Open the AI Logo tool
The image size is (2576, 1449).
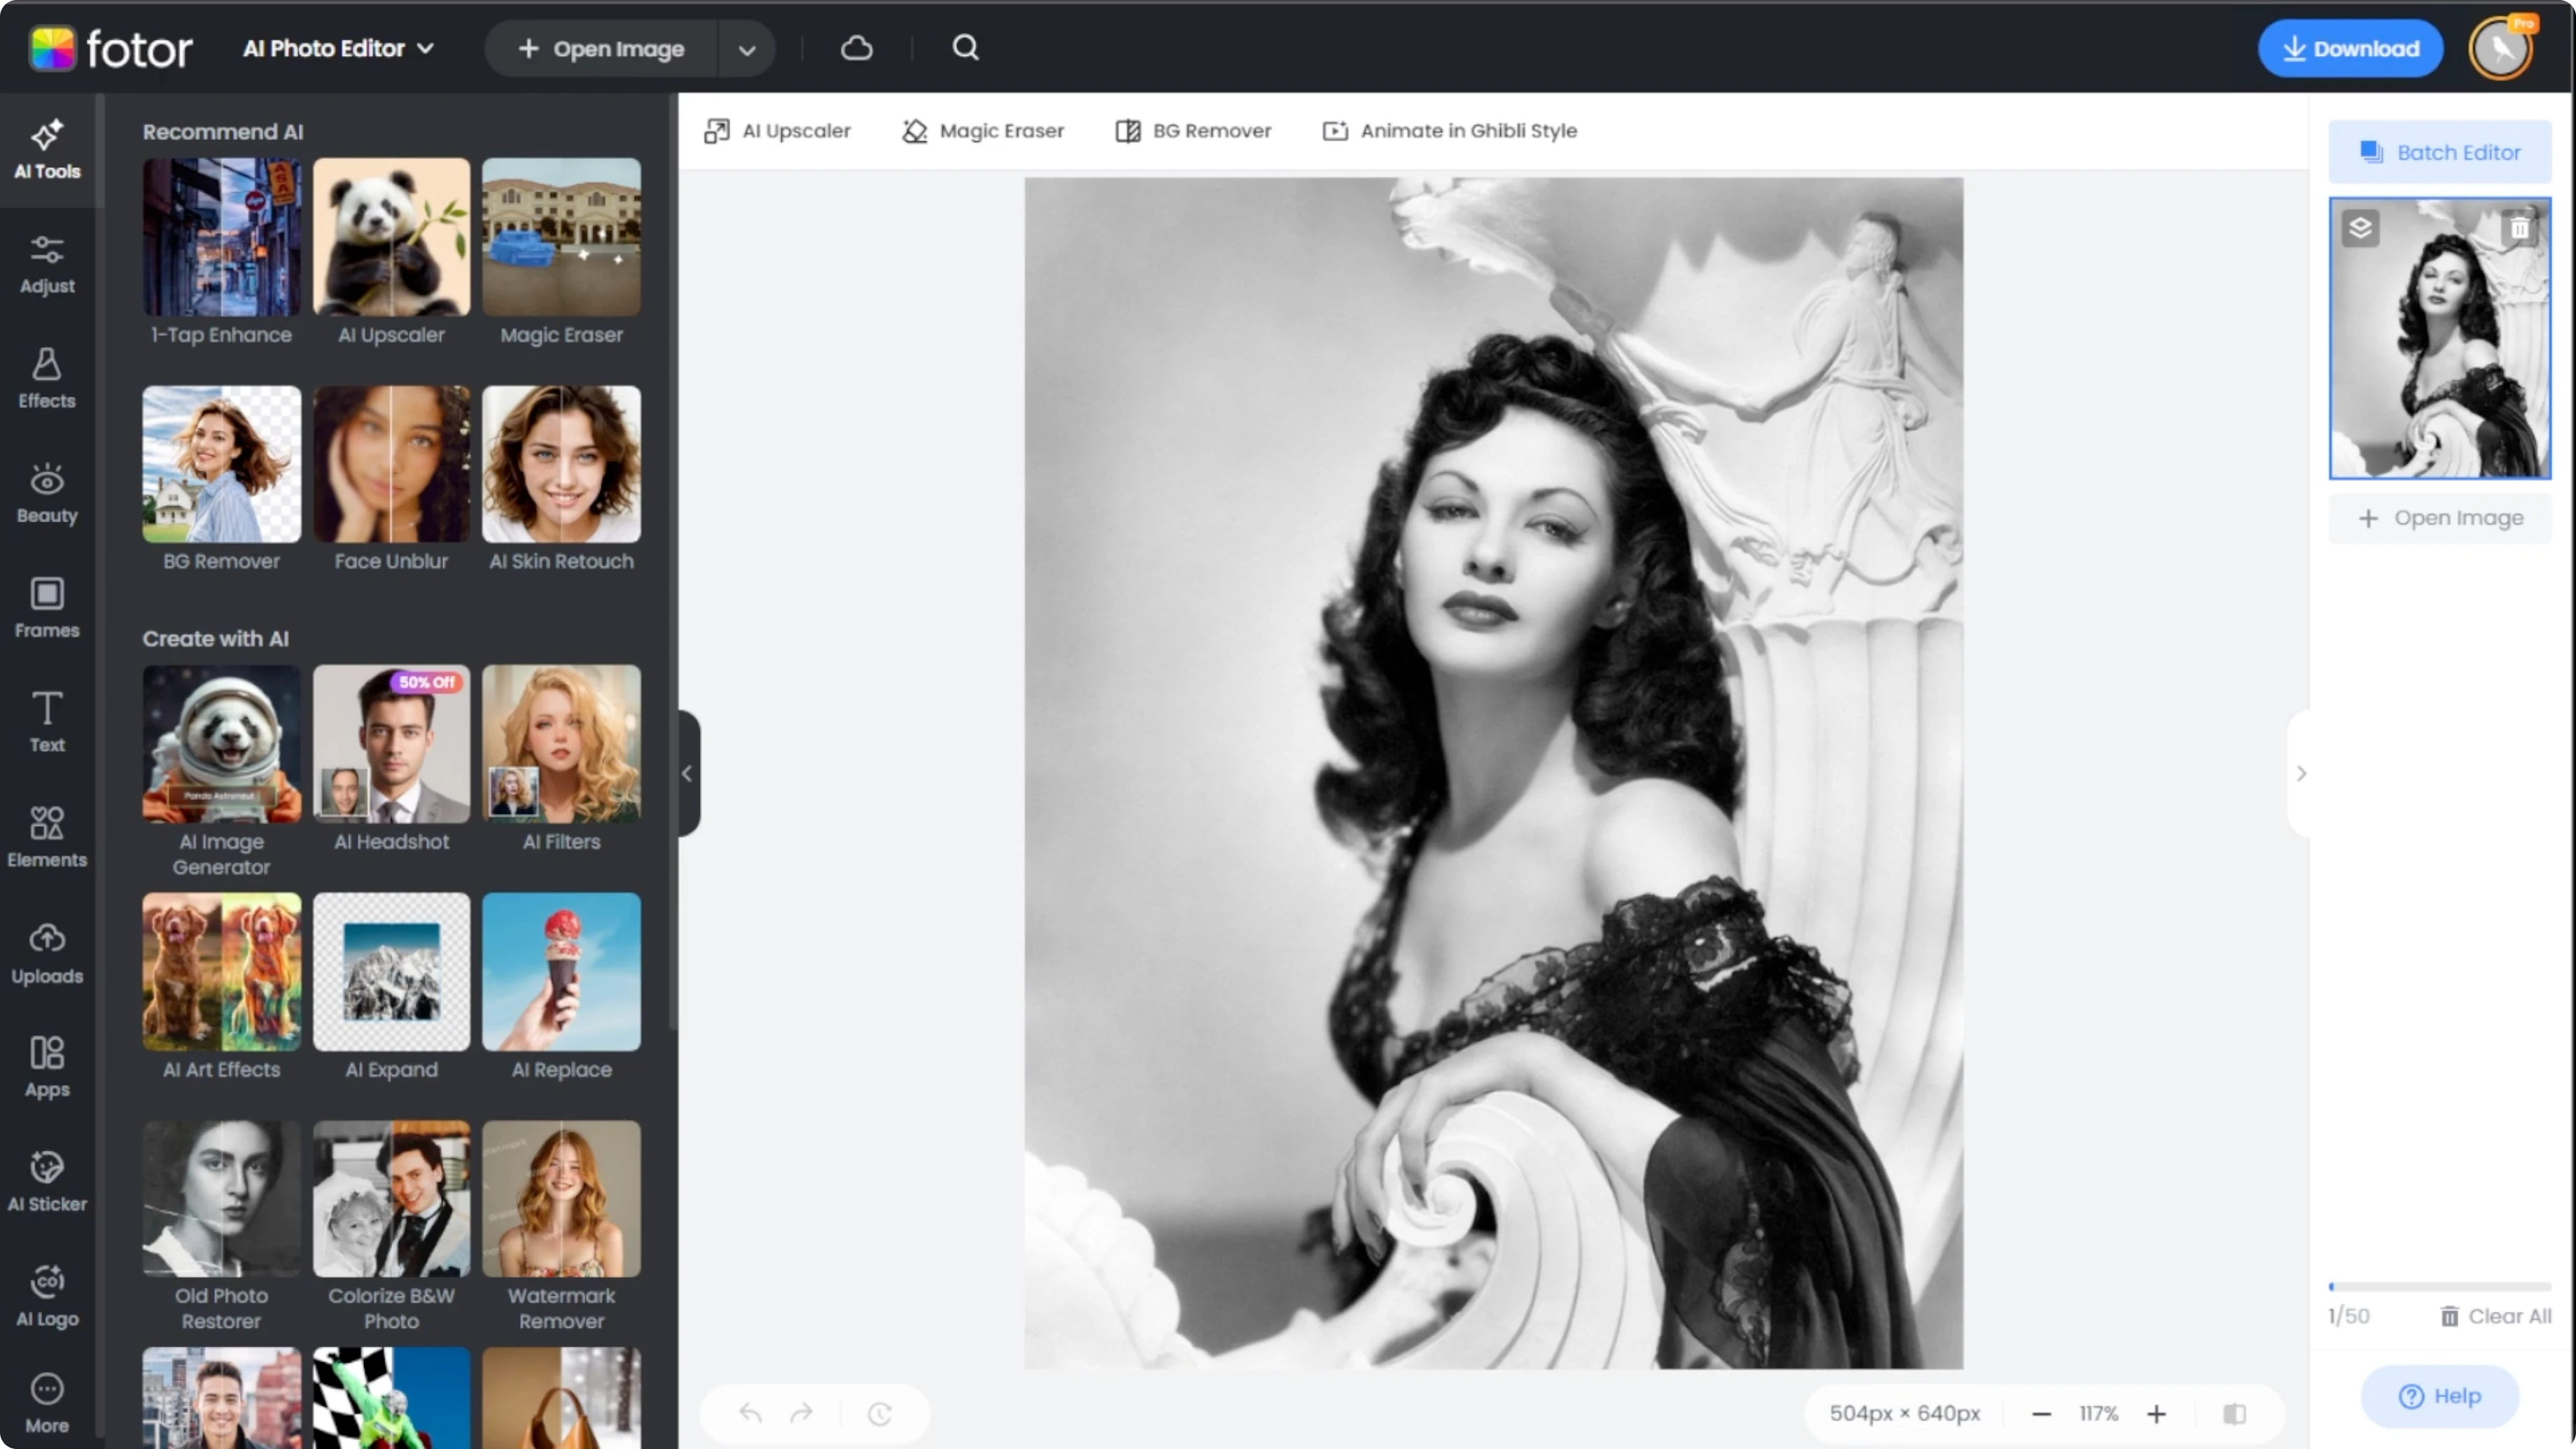coord(47,1297)
